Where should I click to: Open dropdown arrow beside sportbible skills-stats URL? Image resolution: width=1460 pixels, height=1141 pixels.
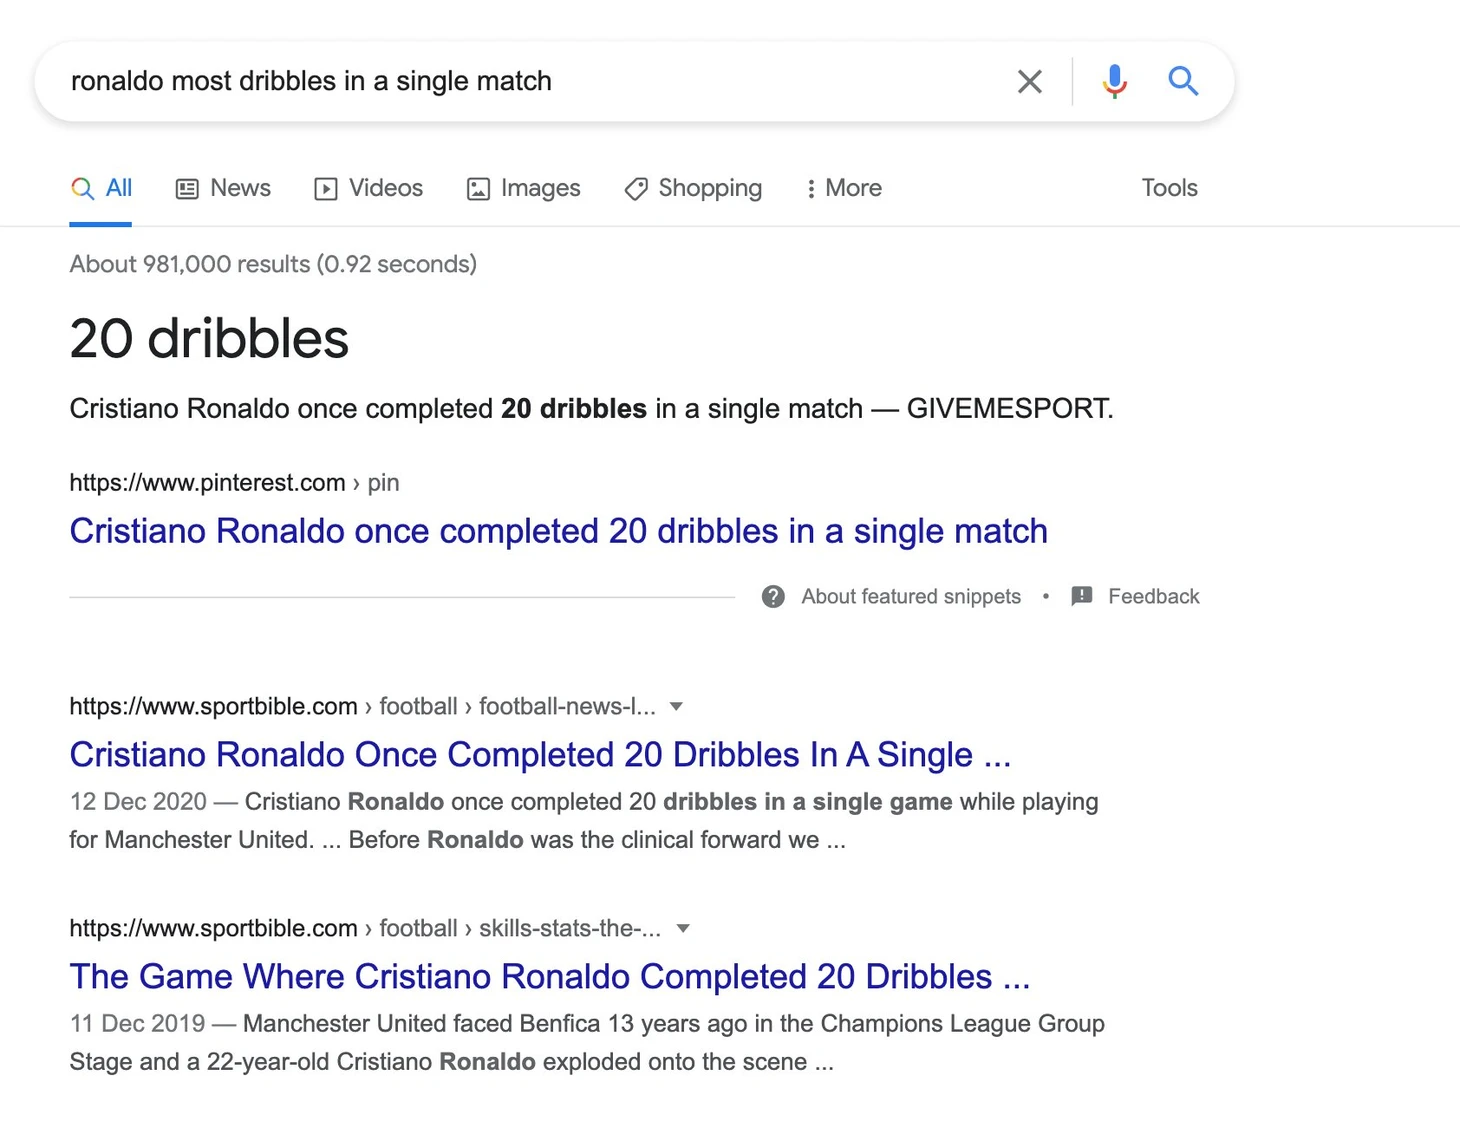[683, 929]
